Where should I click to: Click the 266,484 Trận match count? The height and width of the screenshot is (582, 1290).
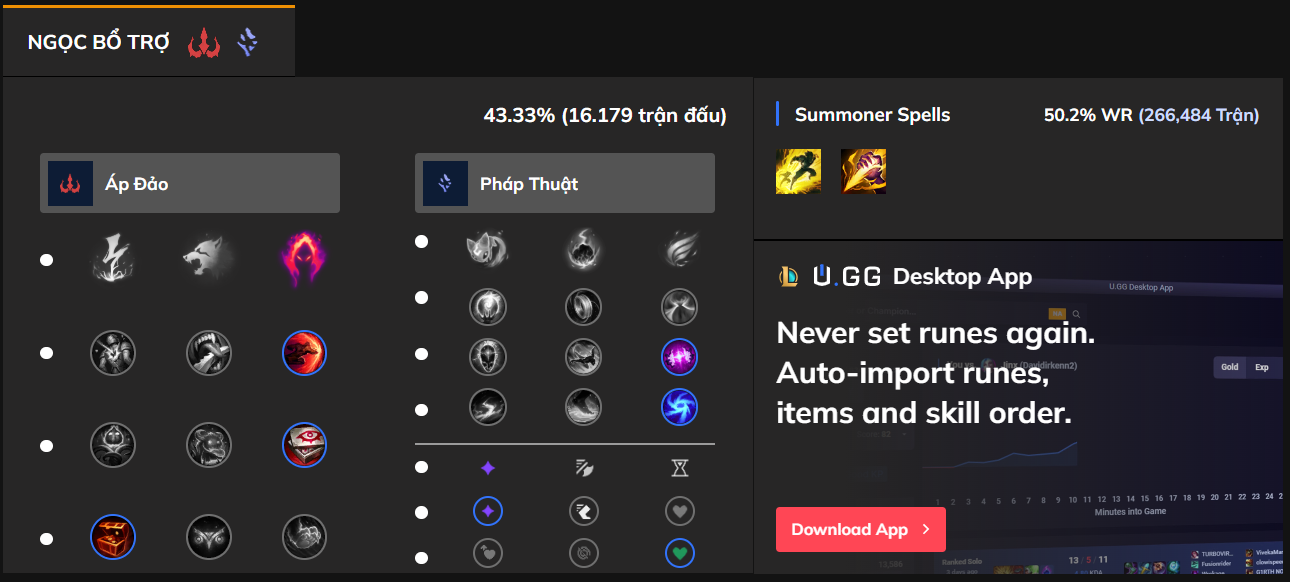1198,115
